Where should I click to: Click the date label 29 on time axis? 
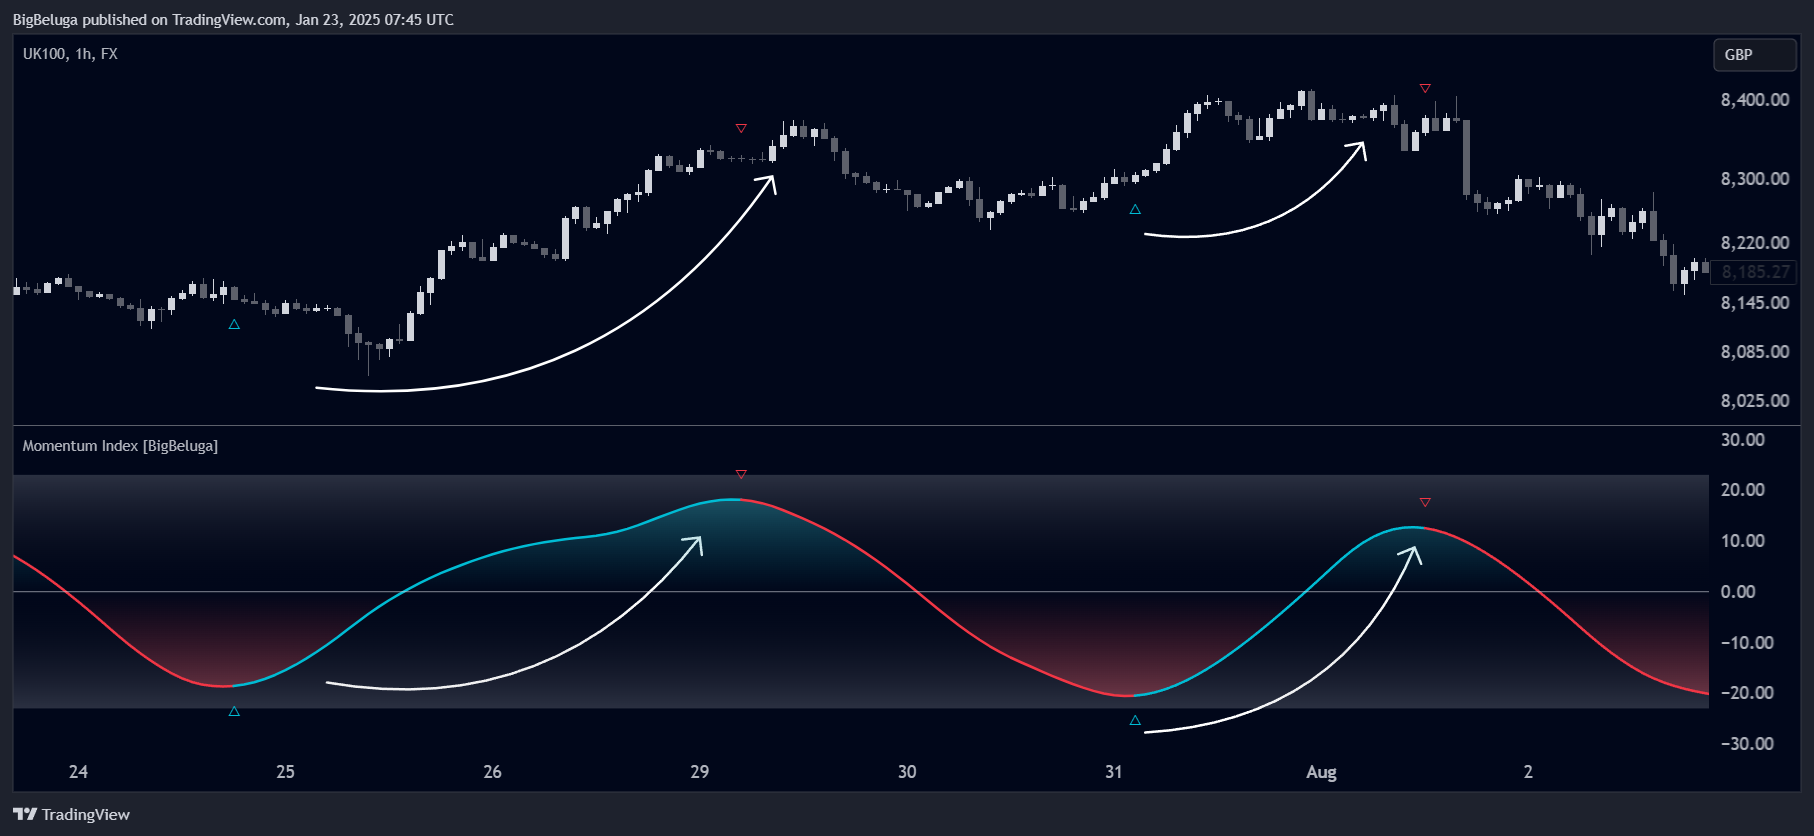(x=699, y=772)
